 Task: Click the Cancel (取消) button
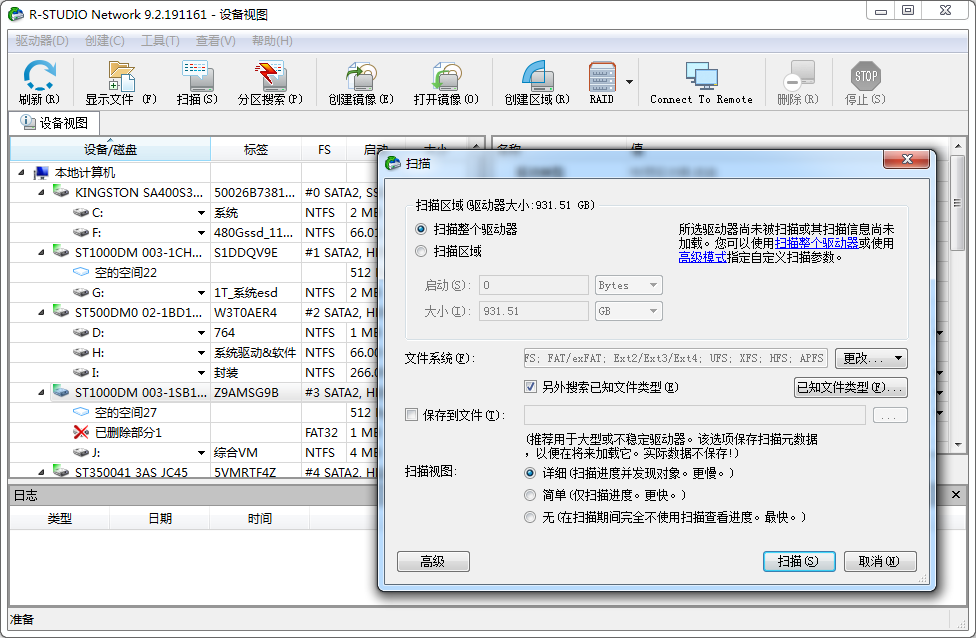[x=880, y=561]
